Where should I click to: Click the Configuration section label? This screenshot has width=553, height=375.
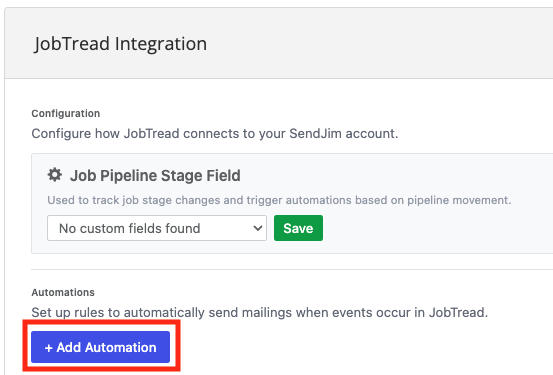coord(66,114)
